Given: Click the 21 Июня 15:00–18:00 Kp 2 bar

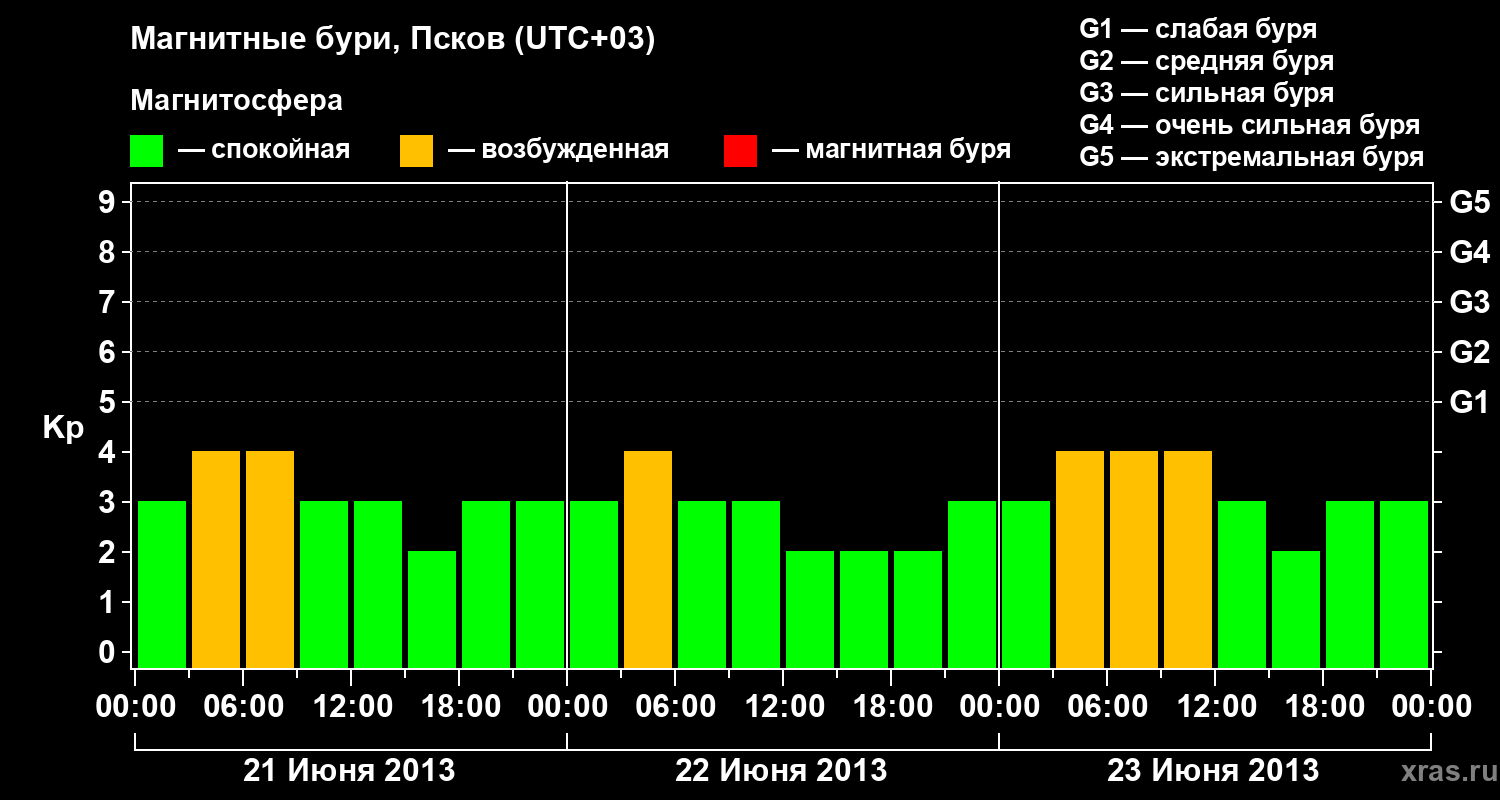Looking at the screenshot, I should click(432, 609).
